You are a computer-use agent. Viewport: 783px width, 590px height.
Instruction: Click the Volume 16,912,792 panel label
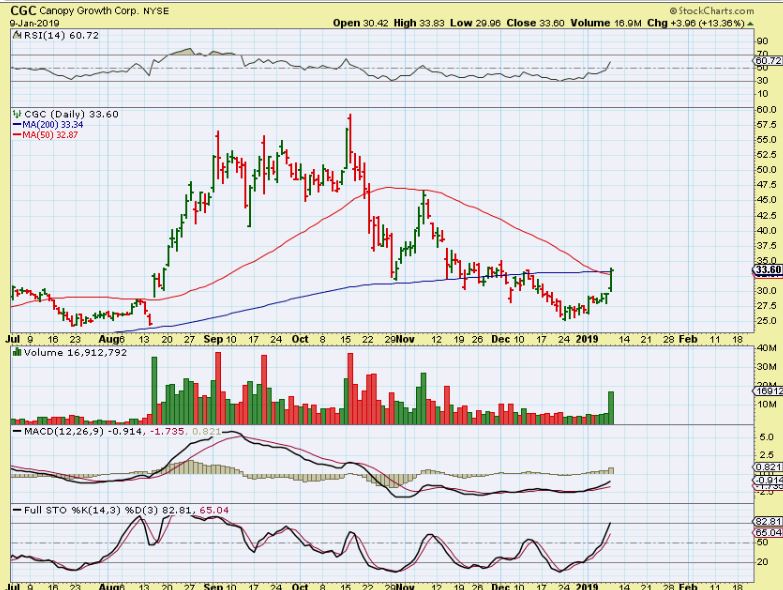tap(75, 352)
